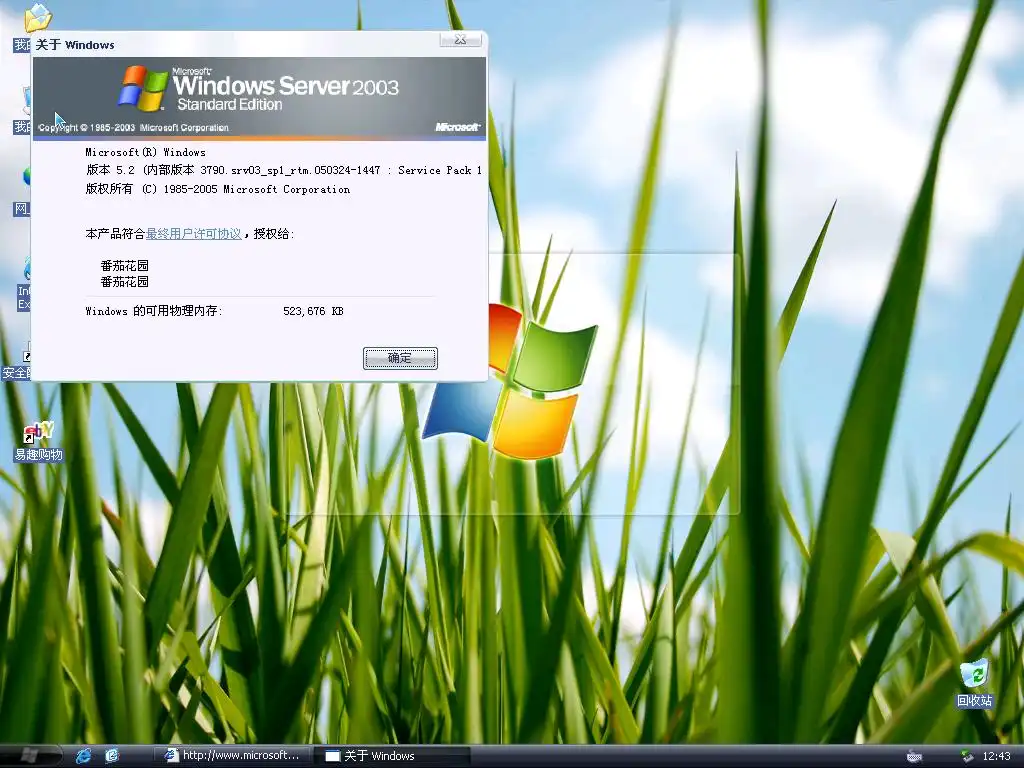Click the version text 版本 5.2 line
The height and width of the screenshot is (768, 1024).
(x=284, y=170)
